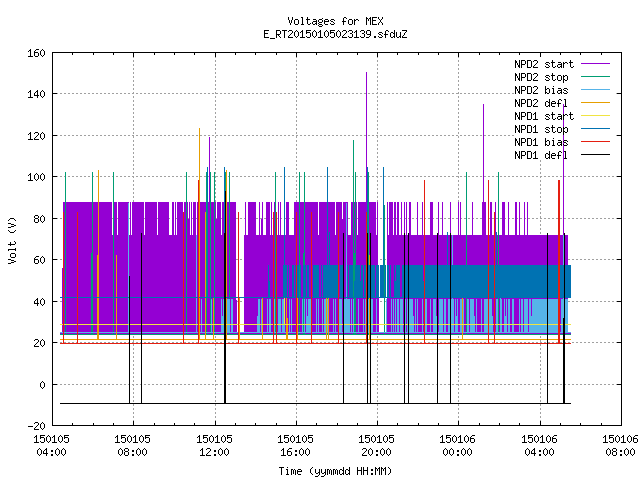The width and height of the screenshot is (640, 480).
Task: Select the NPD2 bias legend entry
Action: pyautogui.click(x=541, y=90)
